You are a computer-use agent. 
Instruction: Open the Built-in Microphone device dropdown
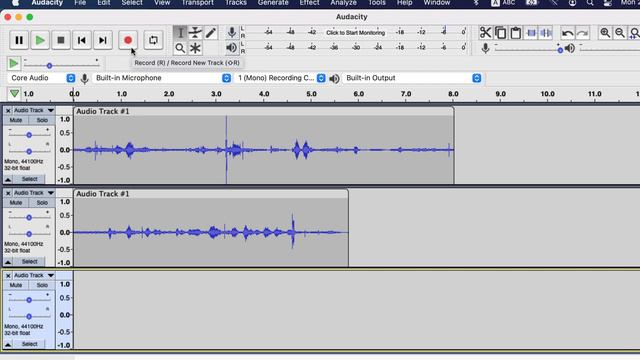[162, 78]
